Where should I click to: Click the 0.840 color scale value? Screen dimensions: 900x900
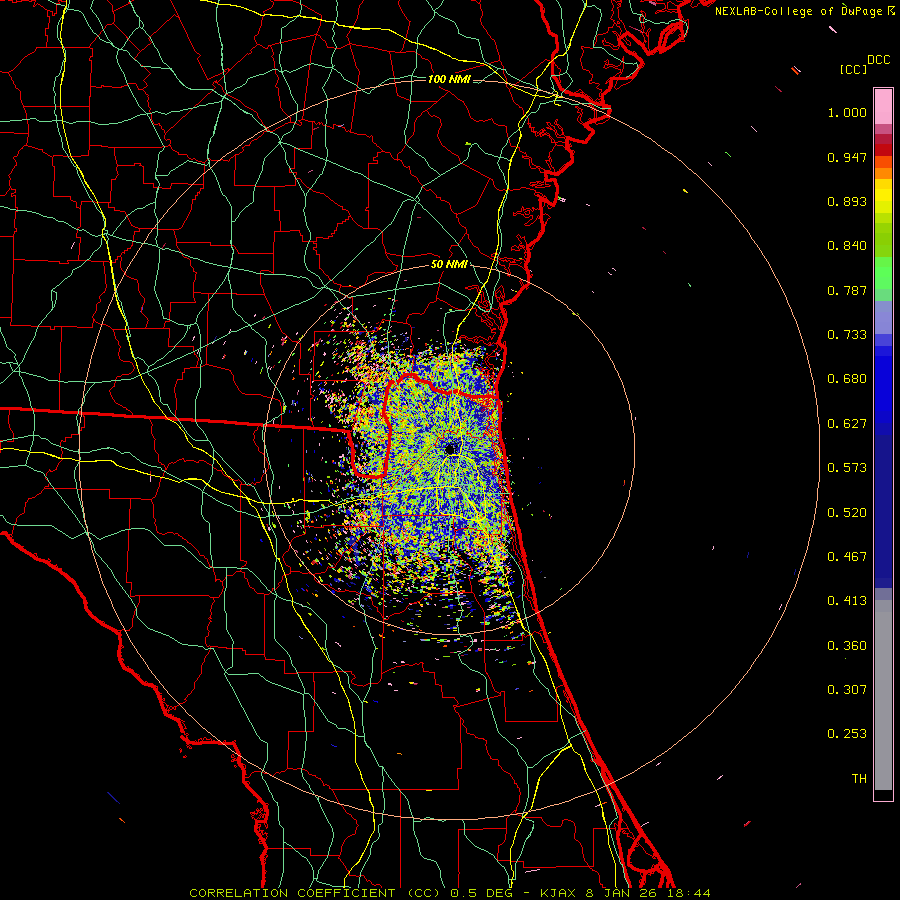pyautogui.click(x=847, y=246)
